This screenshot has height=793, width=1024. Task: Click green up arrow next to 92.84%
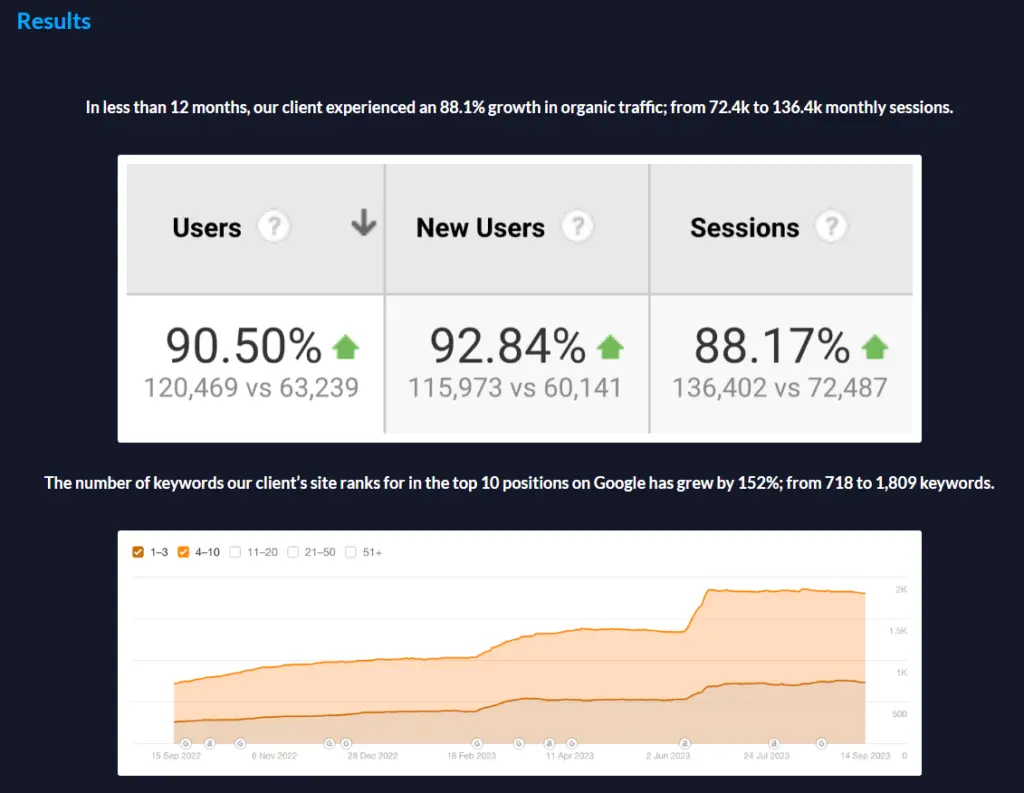point(610,348)
